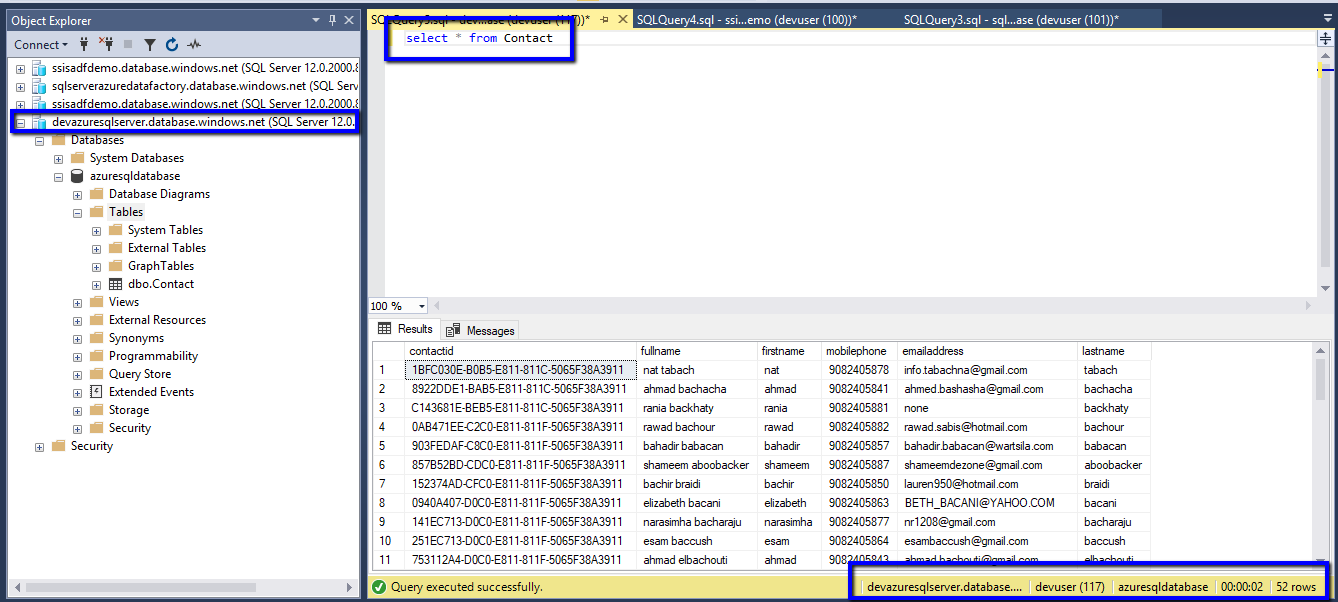Expand the System Databases folder
1338x602 pixels.
(59, 158)
